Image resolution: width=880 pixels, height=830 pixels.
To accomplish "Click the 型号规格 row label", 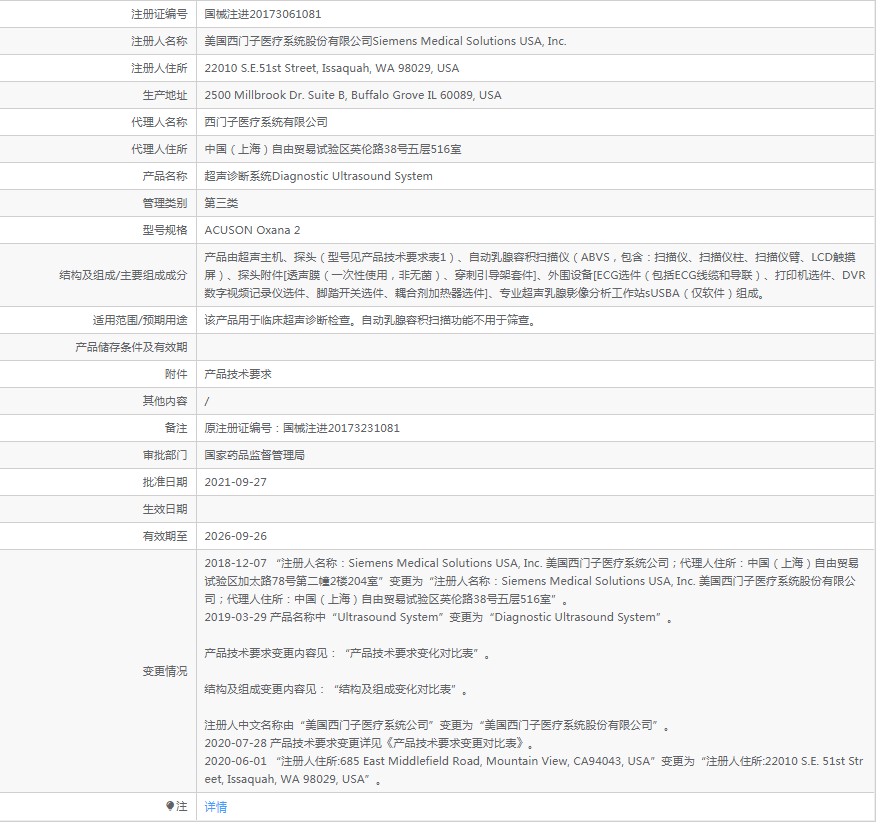I will click(165, 230).
